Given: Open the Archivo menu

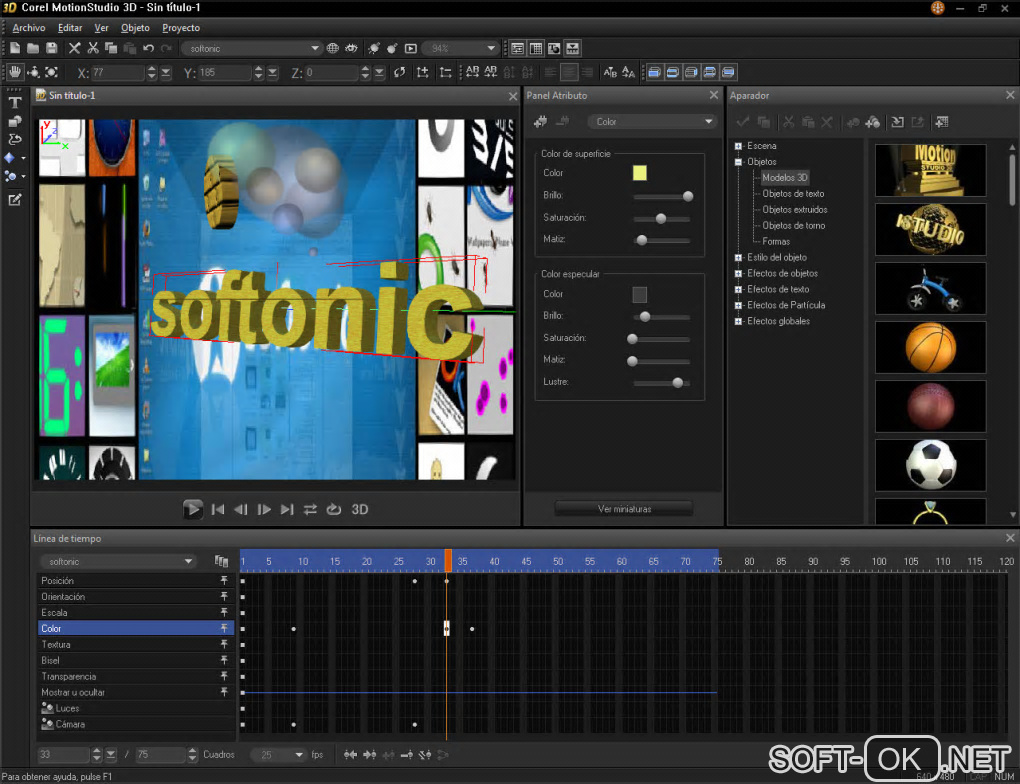Looking at the screenshot, I should pyautogui.click(x=29, y=28).
